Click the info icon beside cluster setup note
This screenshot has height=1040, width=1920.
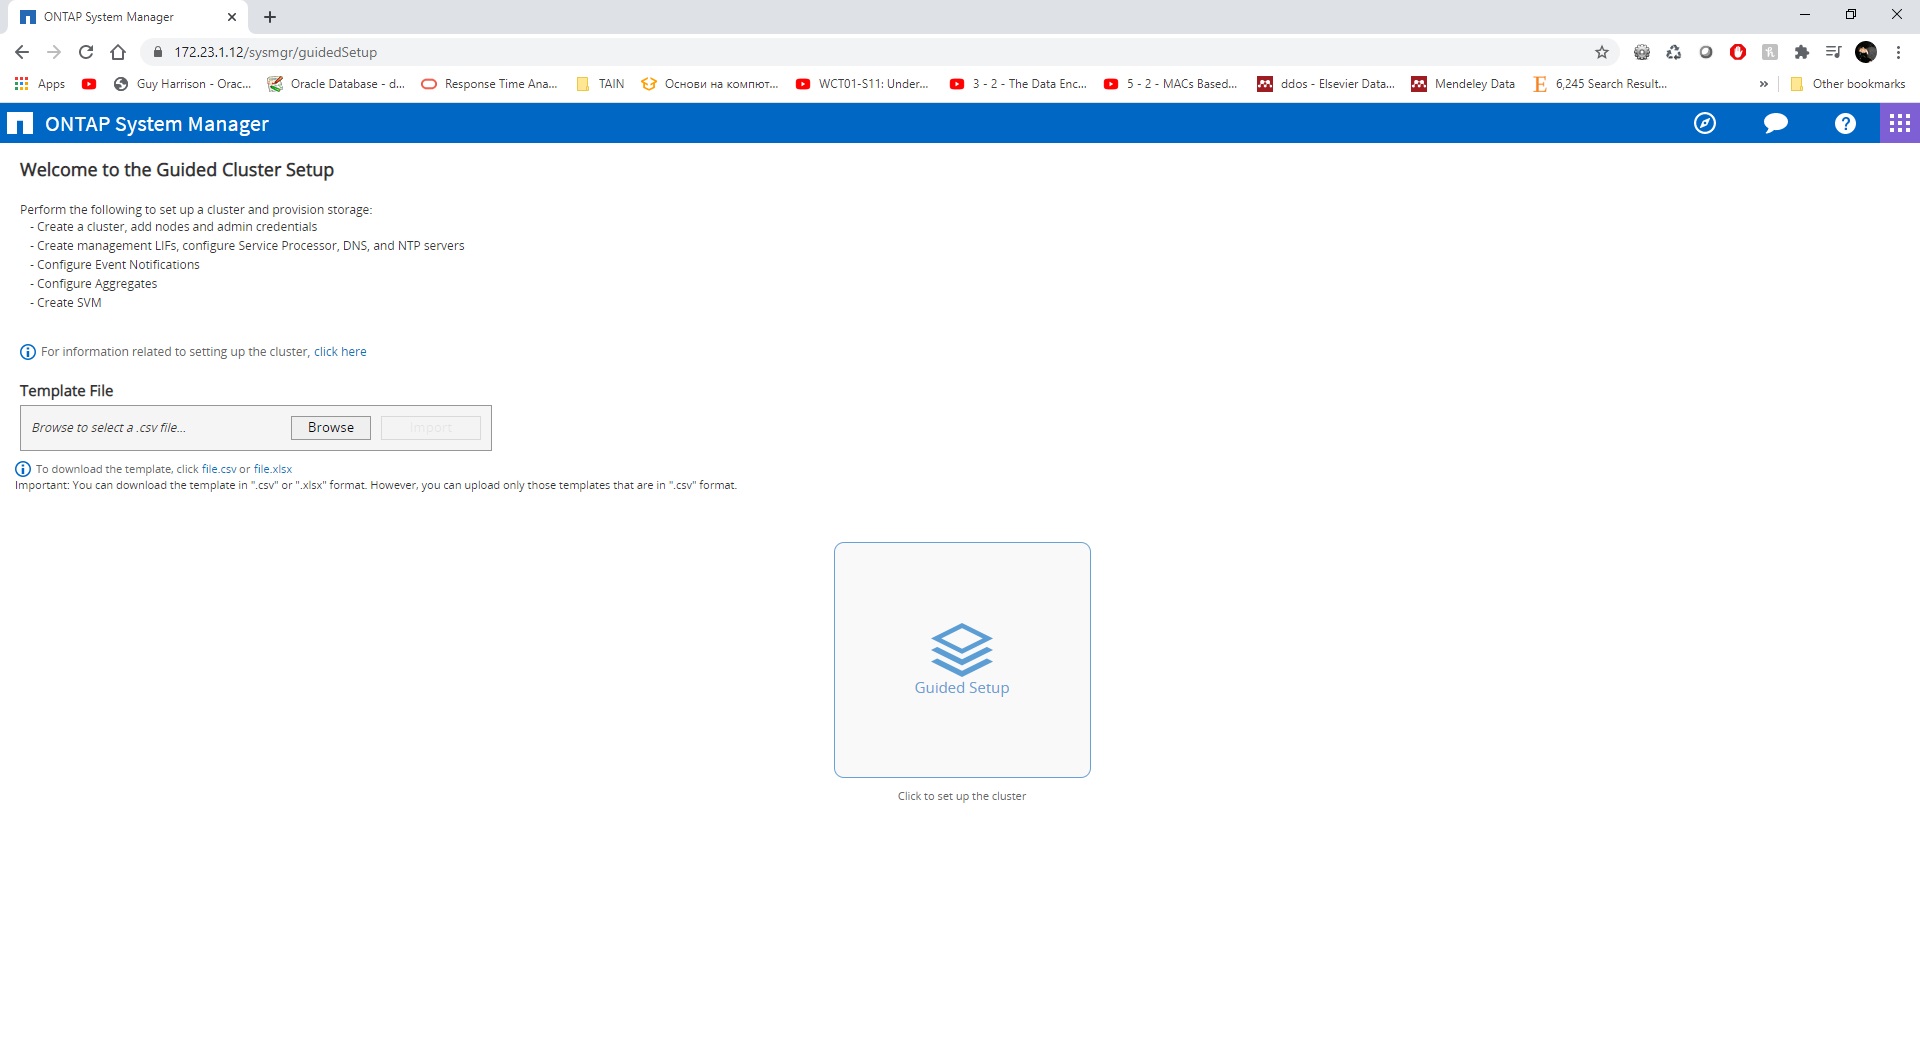click(x=28, y=352)
